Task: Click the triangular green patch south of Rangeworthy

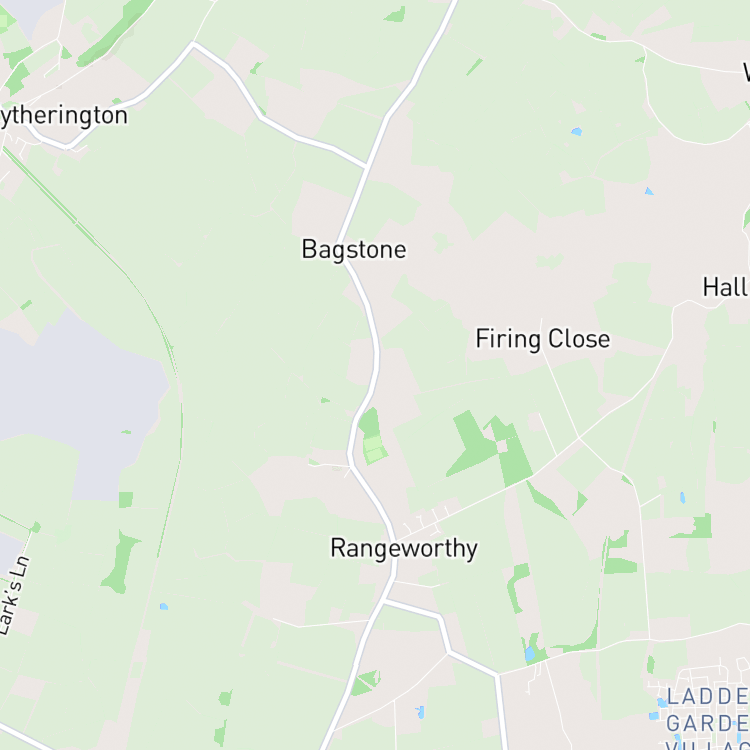Action: (366, 683)
